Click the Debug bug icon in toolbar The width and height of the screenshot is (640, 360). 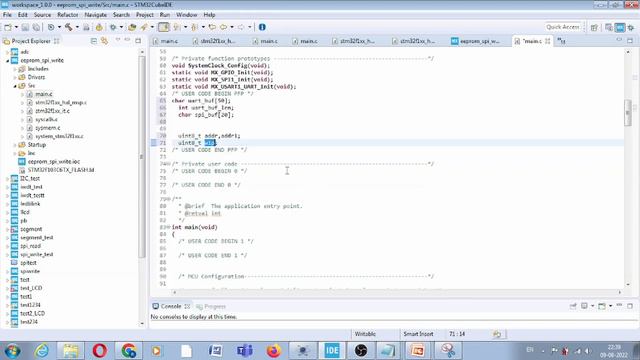coord(113,27)
